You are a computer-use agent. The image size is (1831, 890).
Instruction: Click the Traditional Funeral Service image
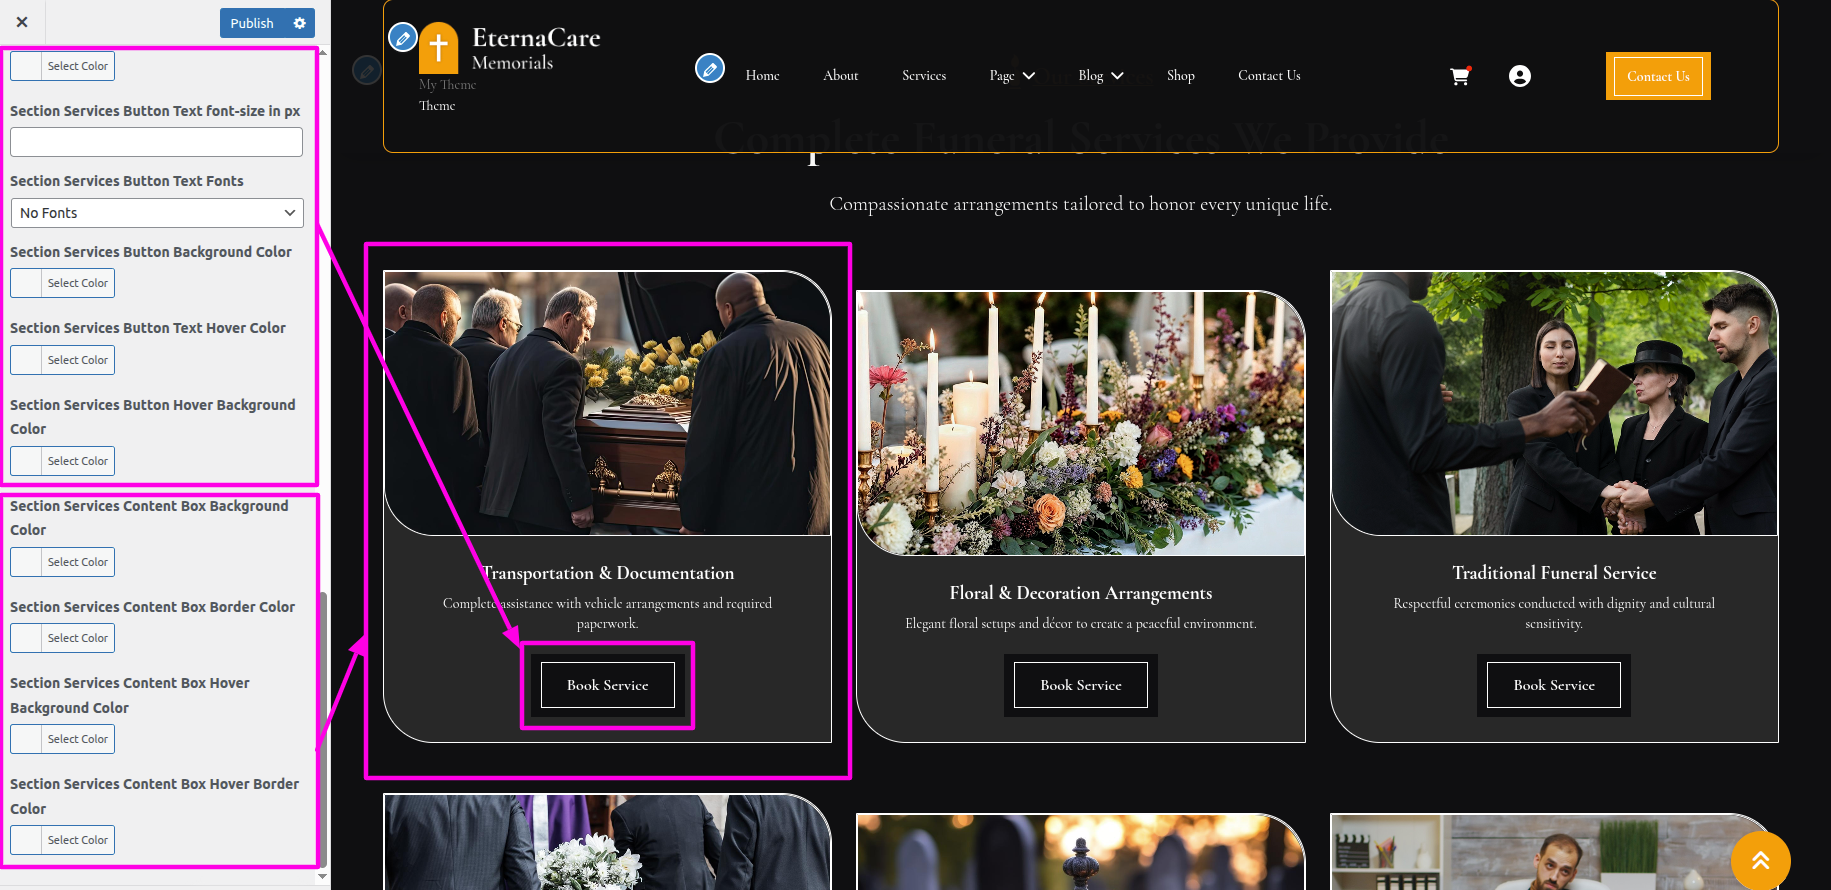click(1553, 403)
